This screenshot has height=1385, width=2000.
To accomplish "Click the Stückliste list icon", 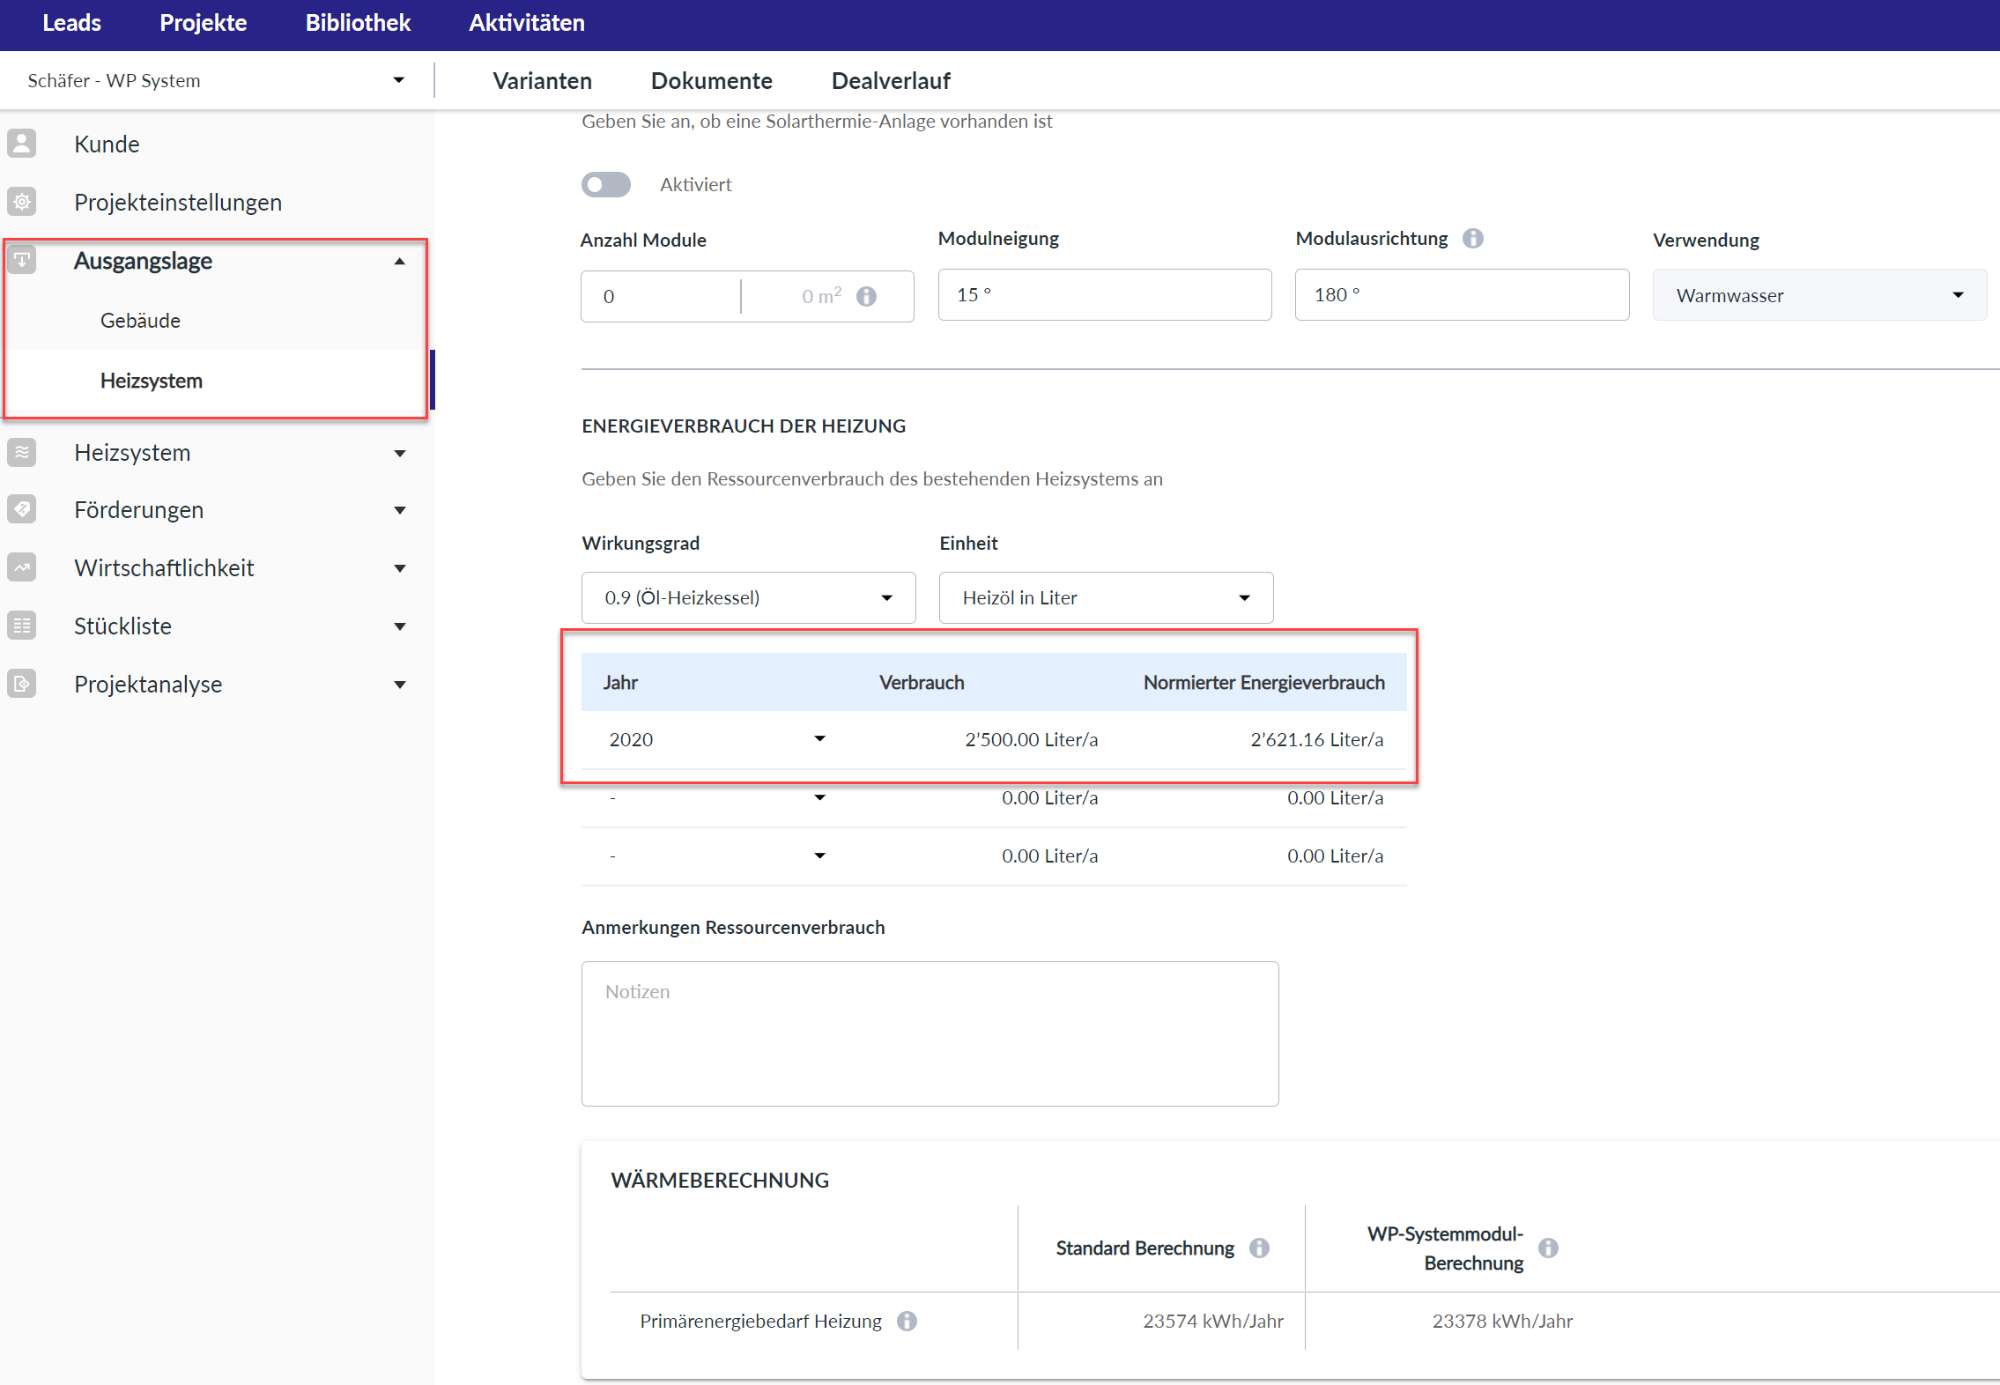I will pos(22,625).
